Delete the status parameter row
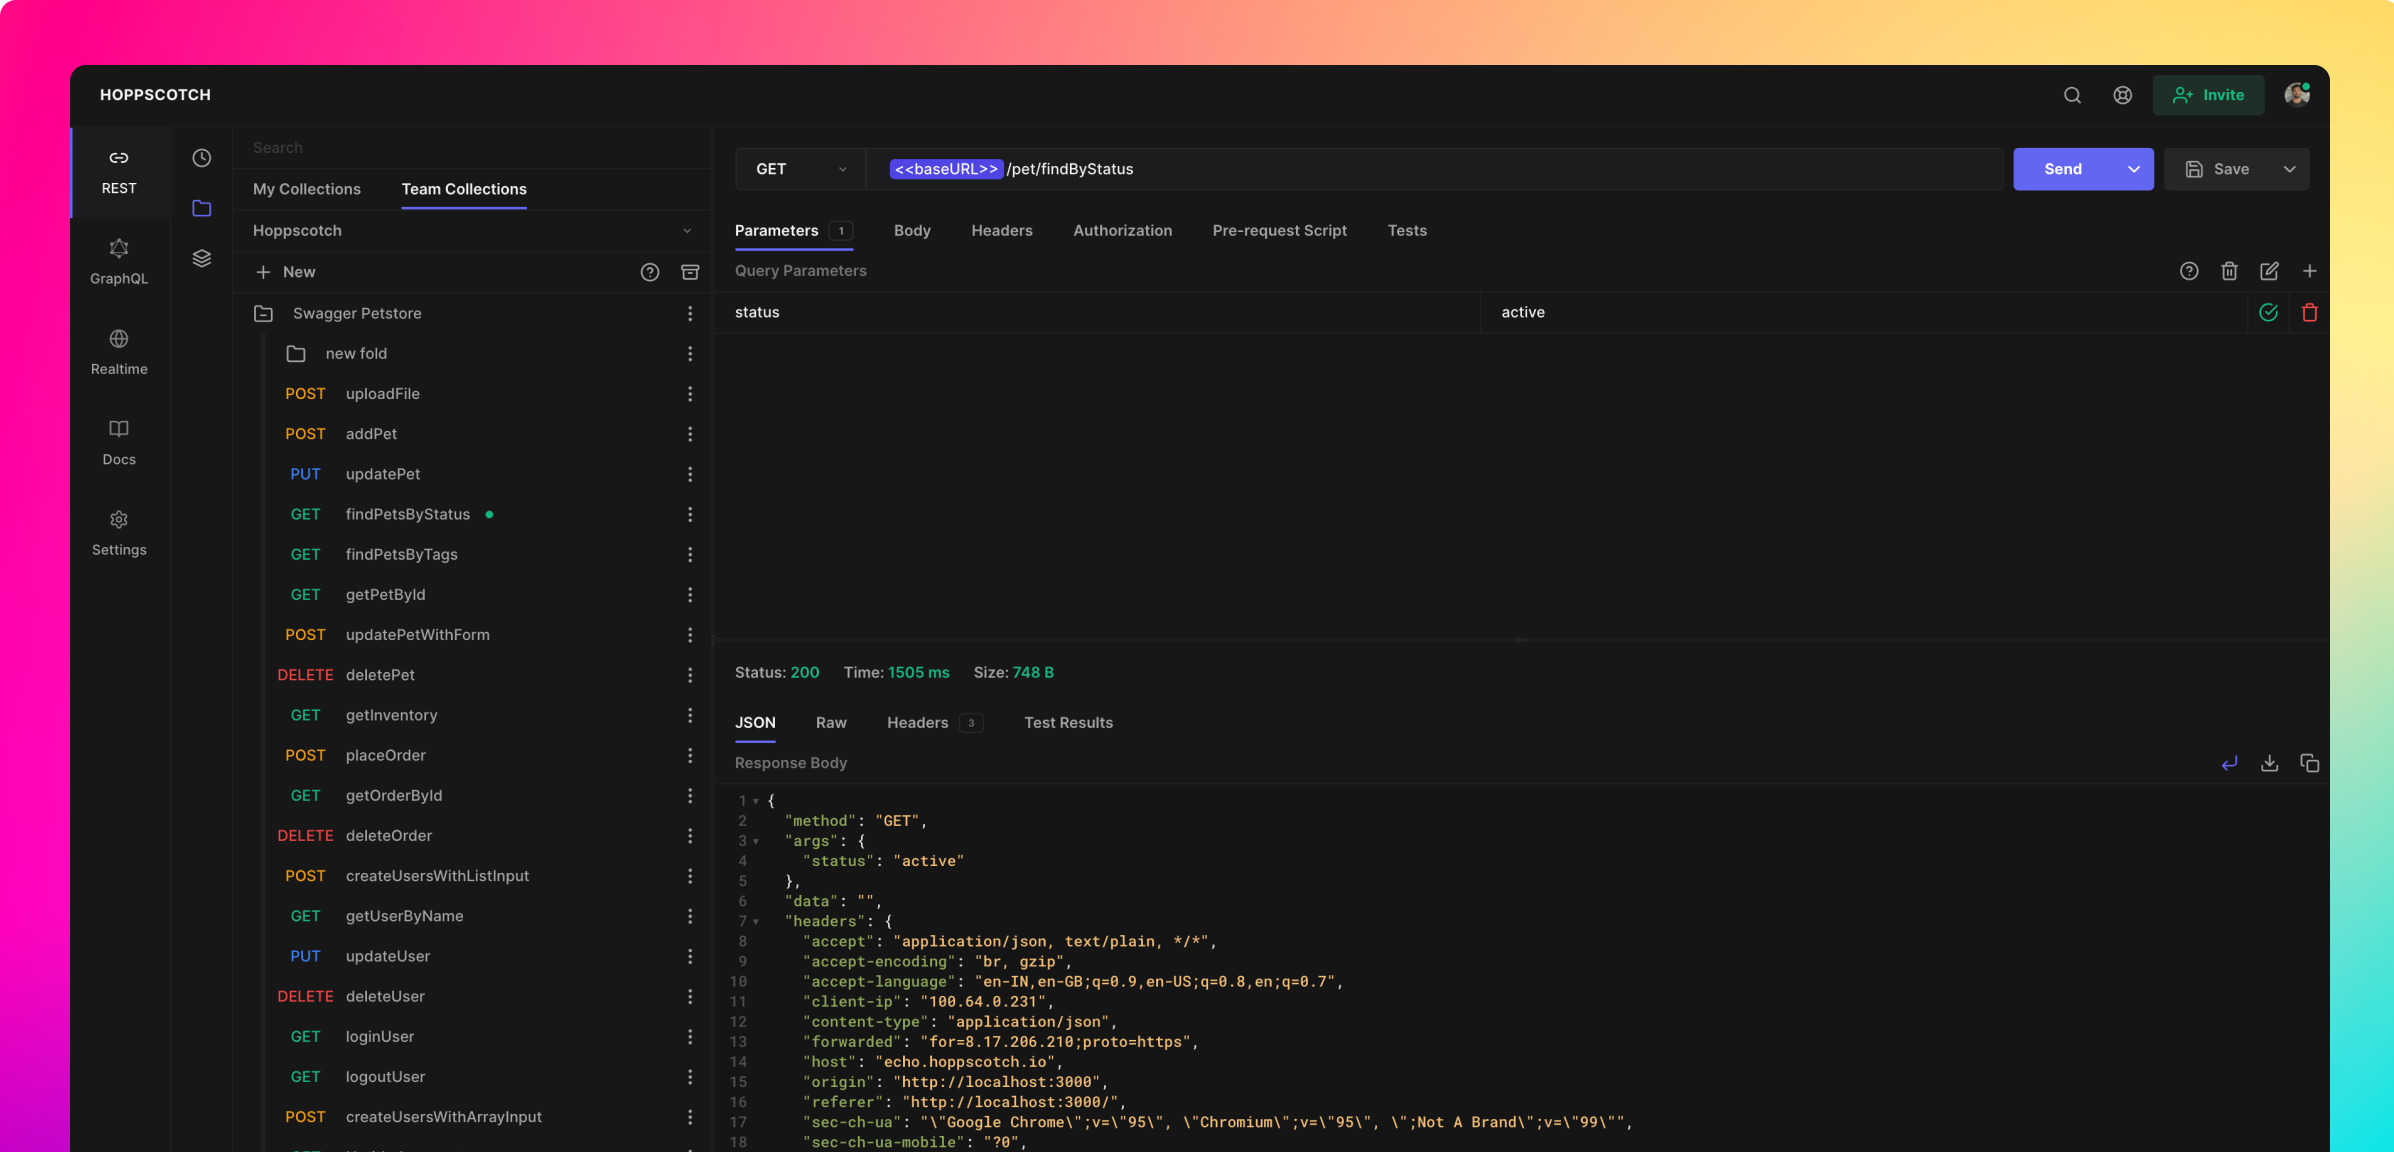Viewport: 2394px width, 1152px height. click(x=2309, y=312)
